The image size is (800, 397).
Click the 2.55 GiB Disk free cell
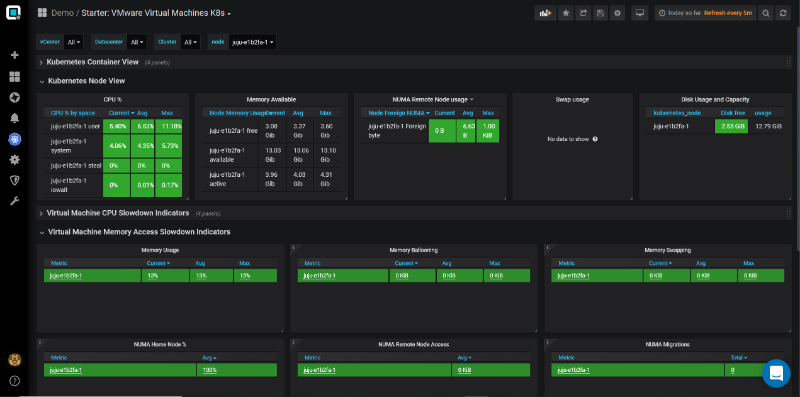(732, 126)
